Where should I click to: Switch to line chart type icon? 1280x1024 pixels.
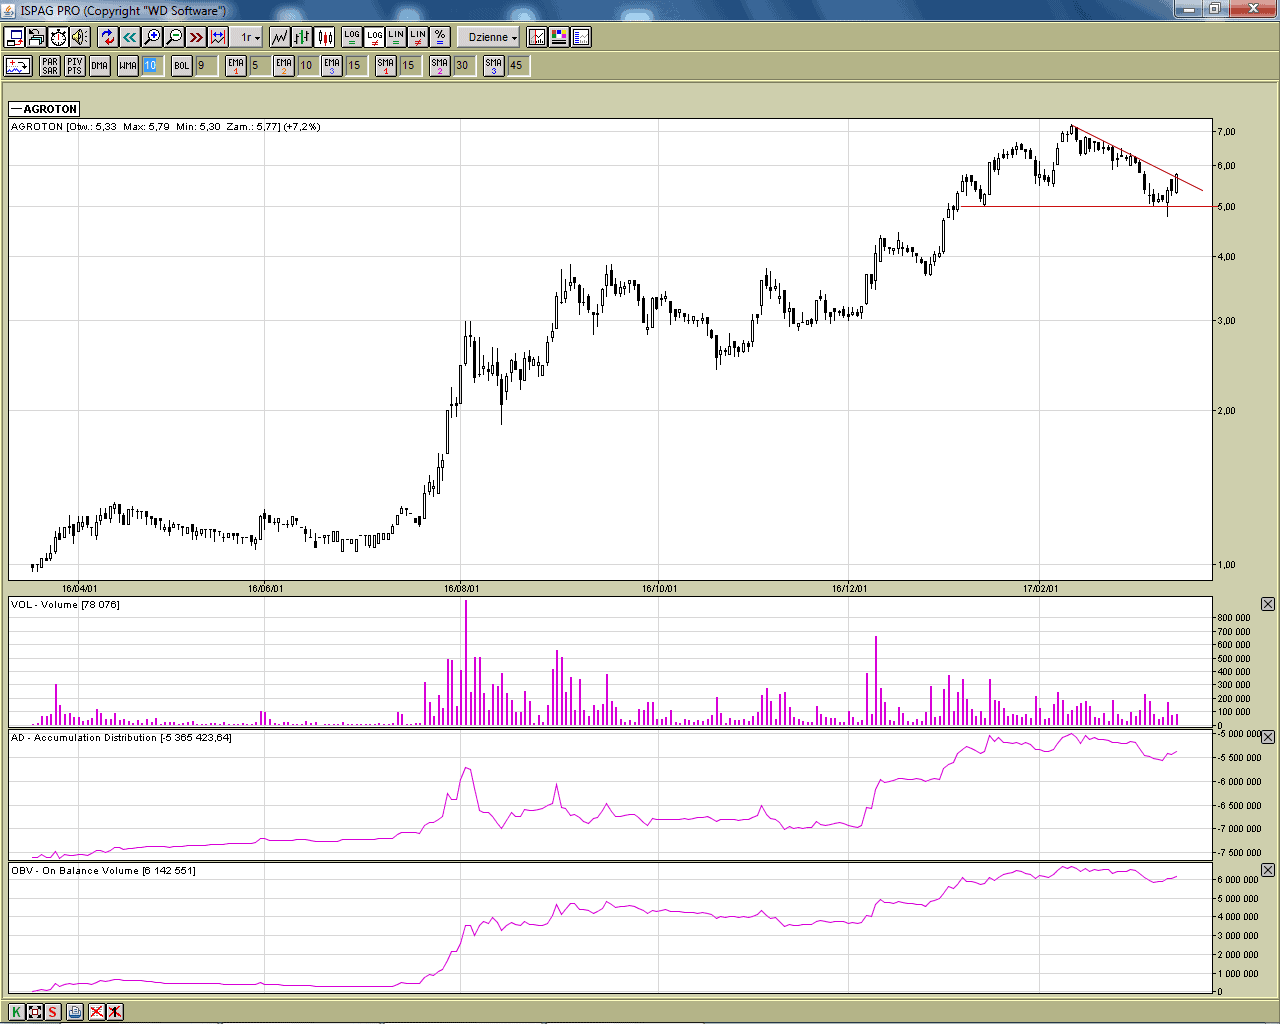coord(279,37)
